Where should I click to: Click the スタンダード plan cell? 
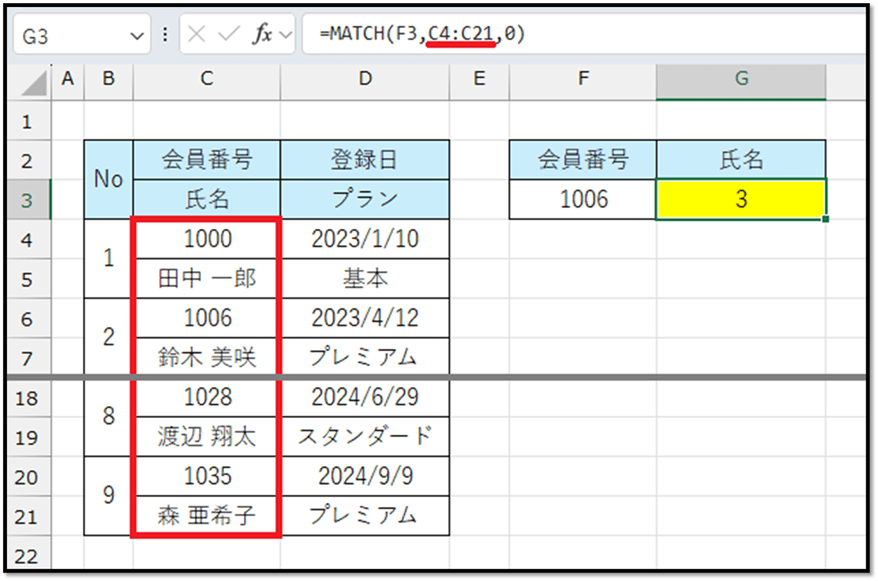(365, 437)
